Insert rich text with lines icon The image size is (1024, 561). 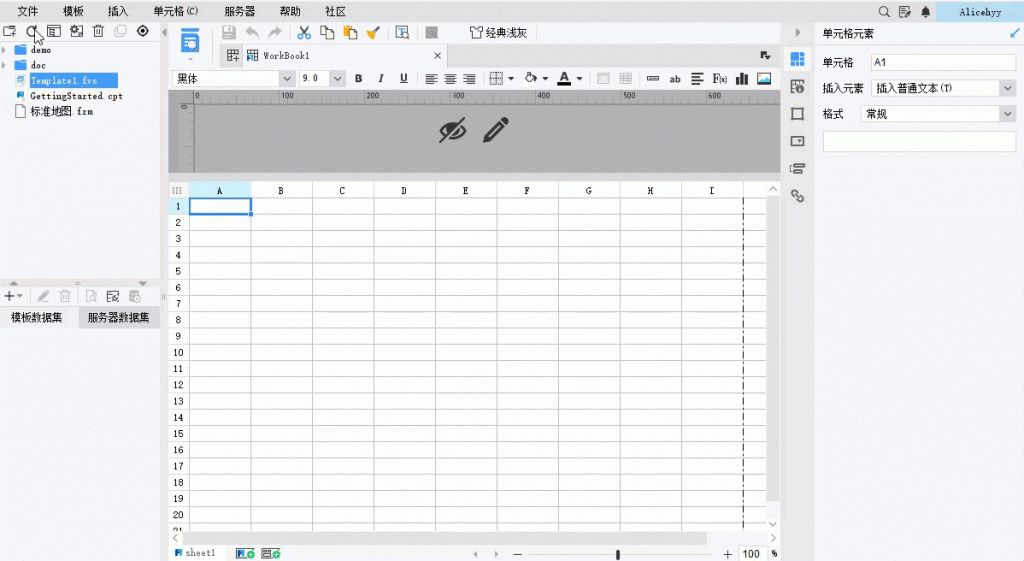point(697,79)
